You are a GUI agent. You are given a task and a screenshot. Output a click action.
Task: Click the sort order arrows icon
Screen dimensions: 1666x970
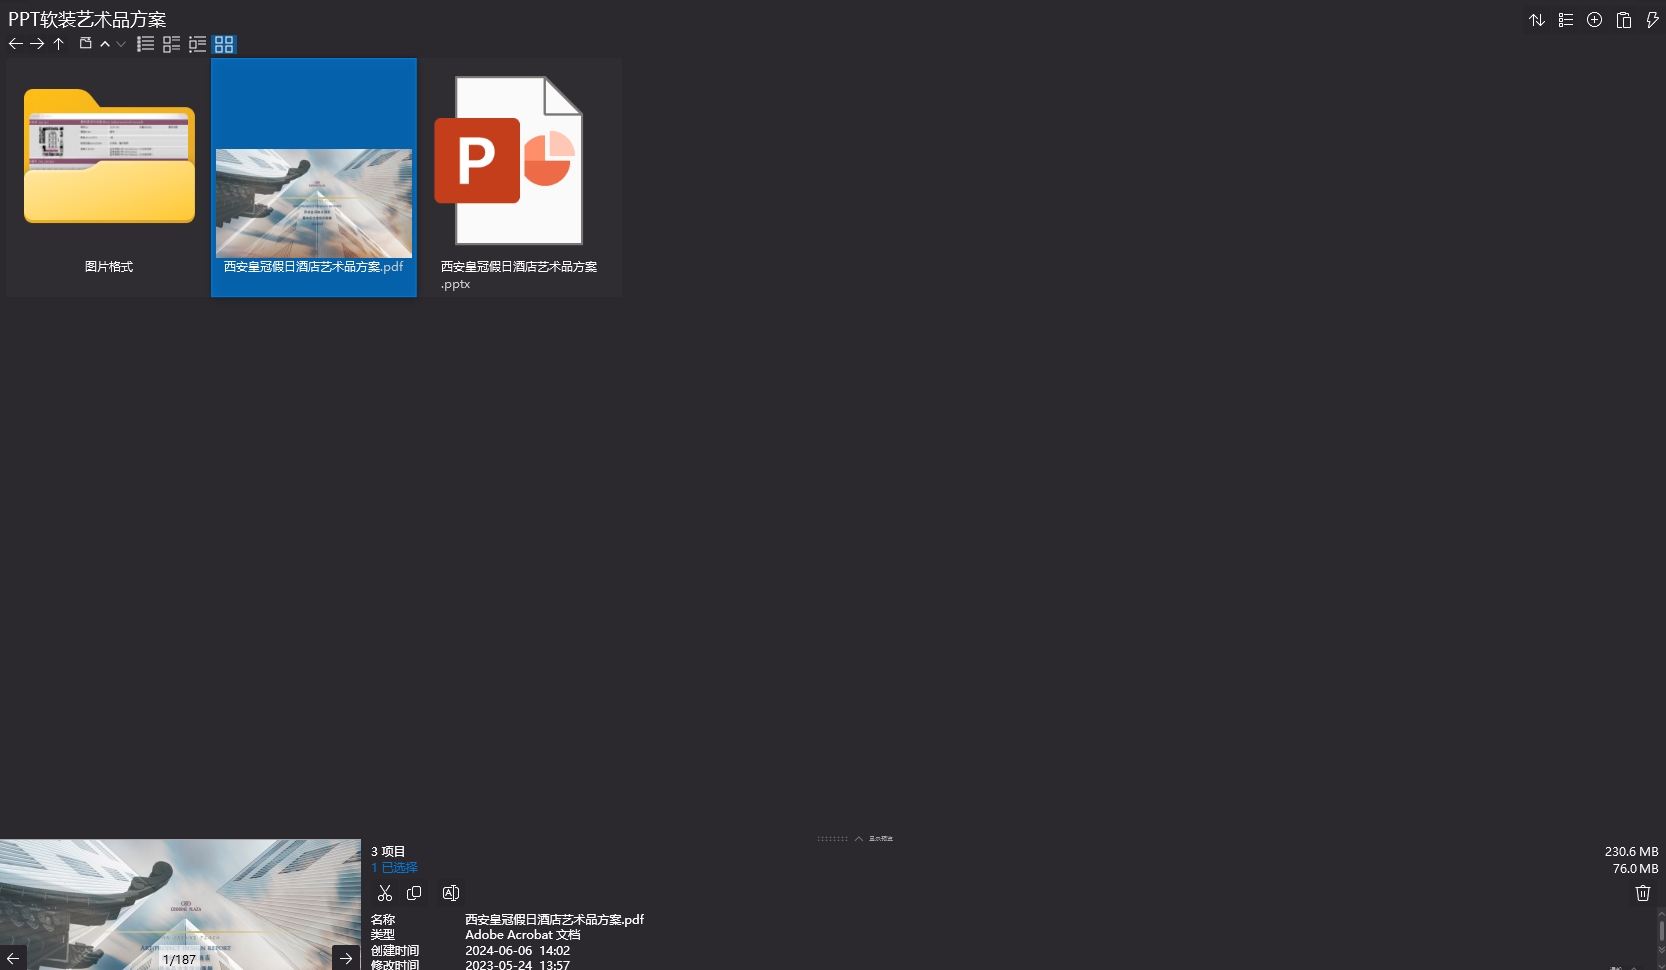click(x=1537, y=20)
